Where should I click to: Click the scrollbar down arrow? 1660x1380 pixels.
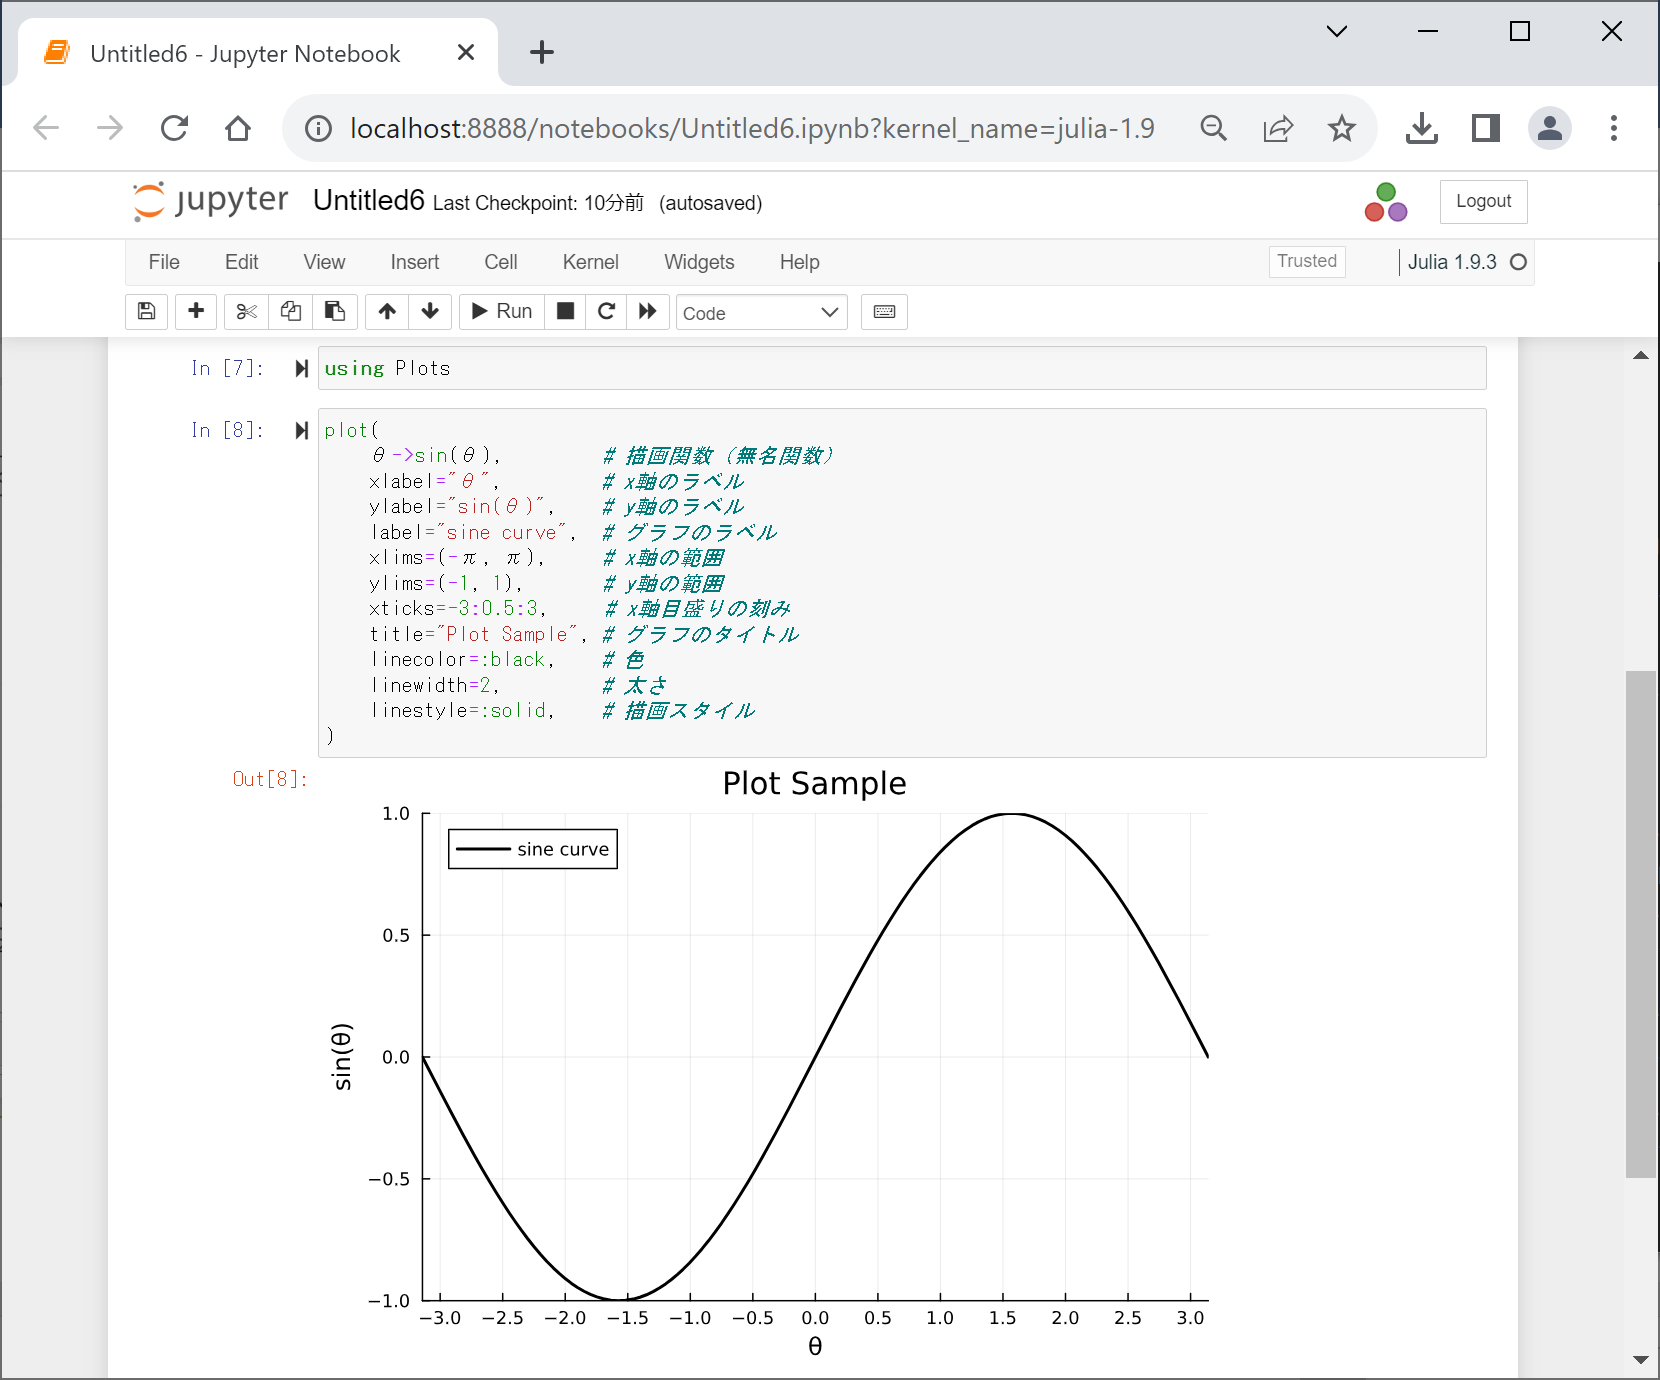(1640, 1360)
